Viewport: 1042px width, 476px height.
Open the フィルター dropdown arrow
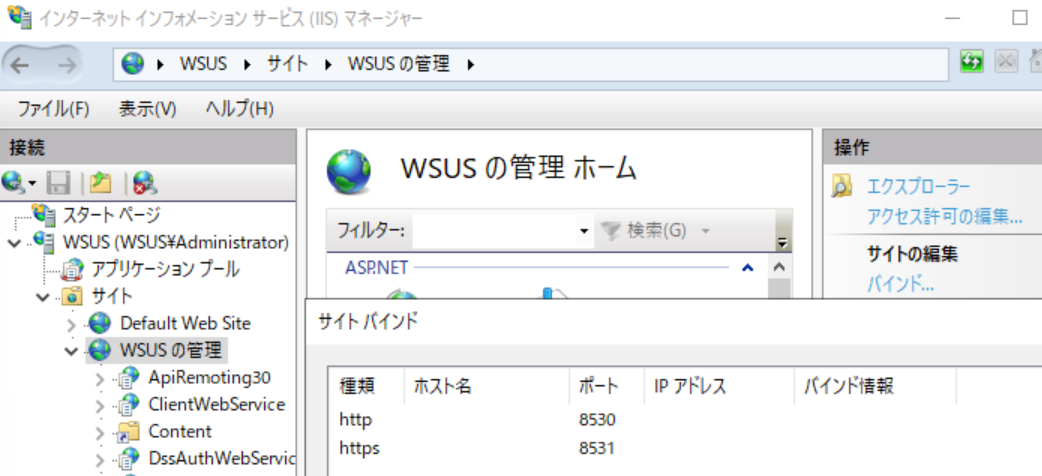pyautogui.click(x=583, y=231)
